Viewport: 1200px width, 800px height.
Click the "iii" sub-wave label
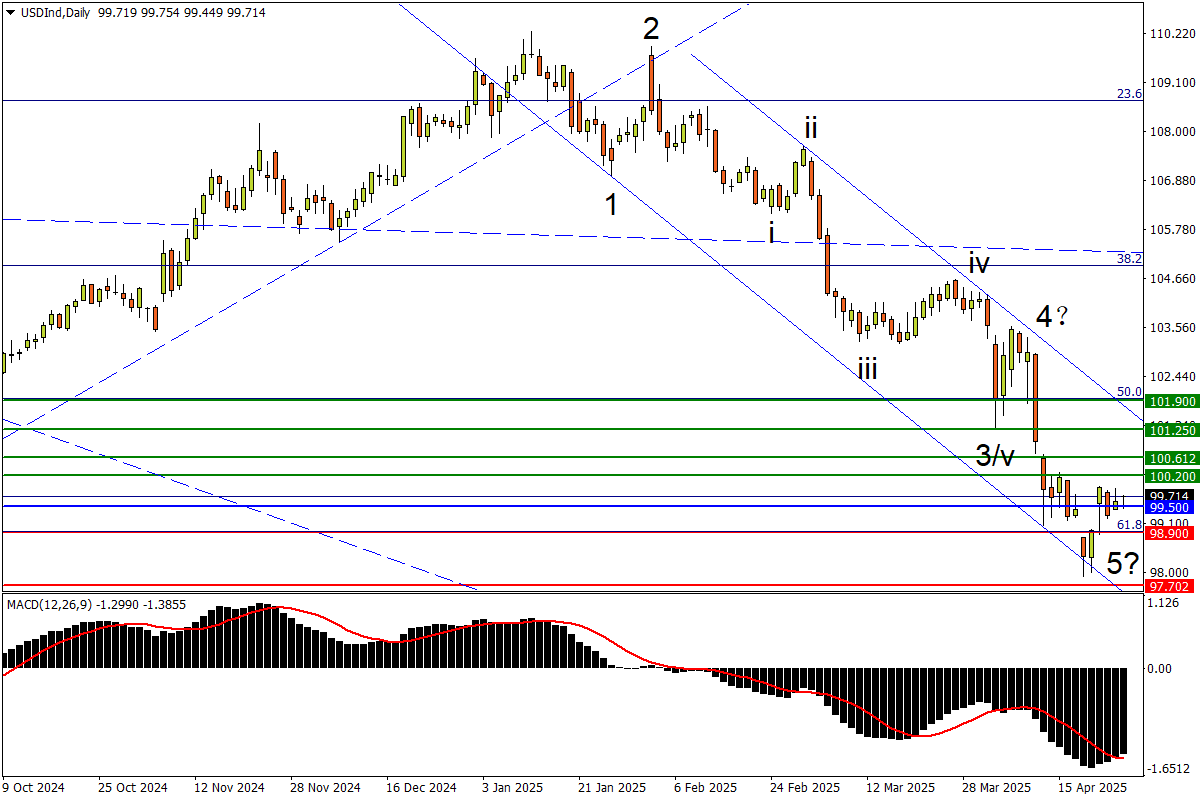pos(867,370)
